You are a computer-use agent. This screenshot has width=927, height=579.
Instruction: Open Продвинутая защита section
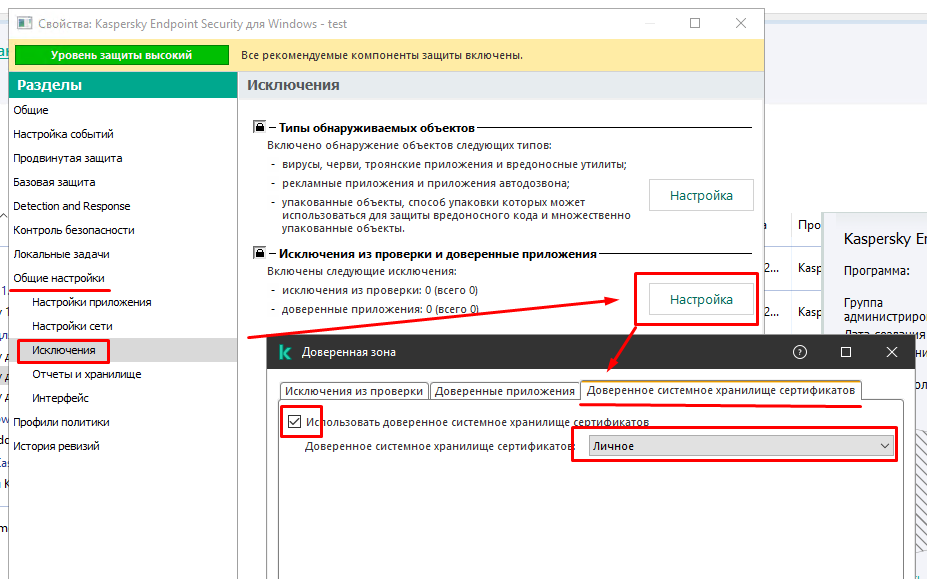(x=68, y=158)
